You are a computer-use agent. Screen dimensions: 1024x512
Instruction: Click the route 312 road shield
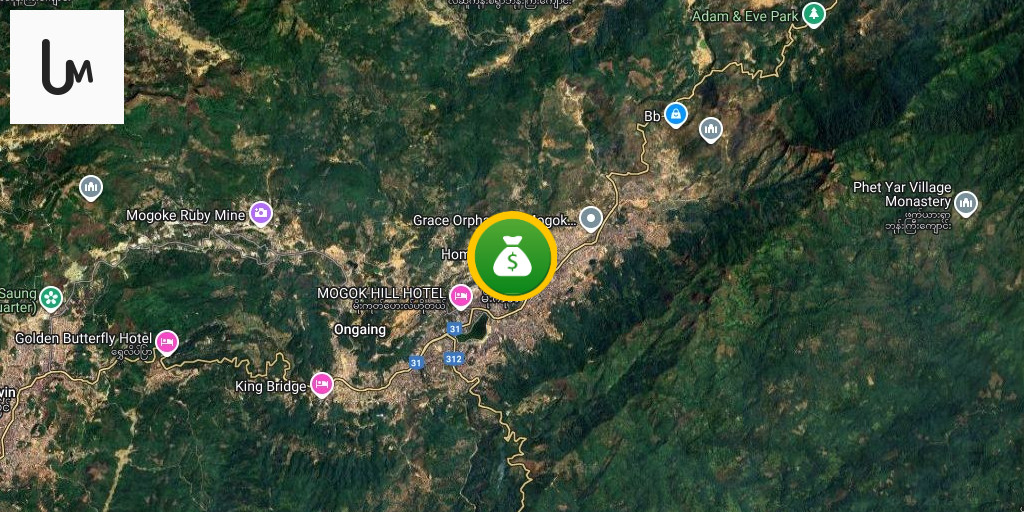coord(454,359)
